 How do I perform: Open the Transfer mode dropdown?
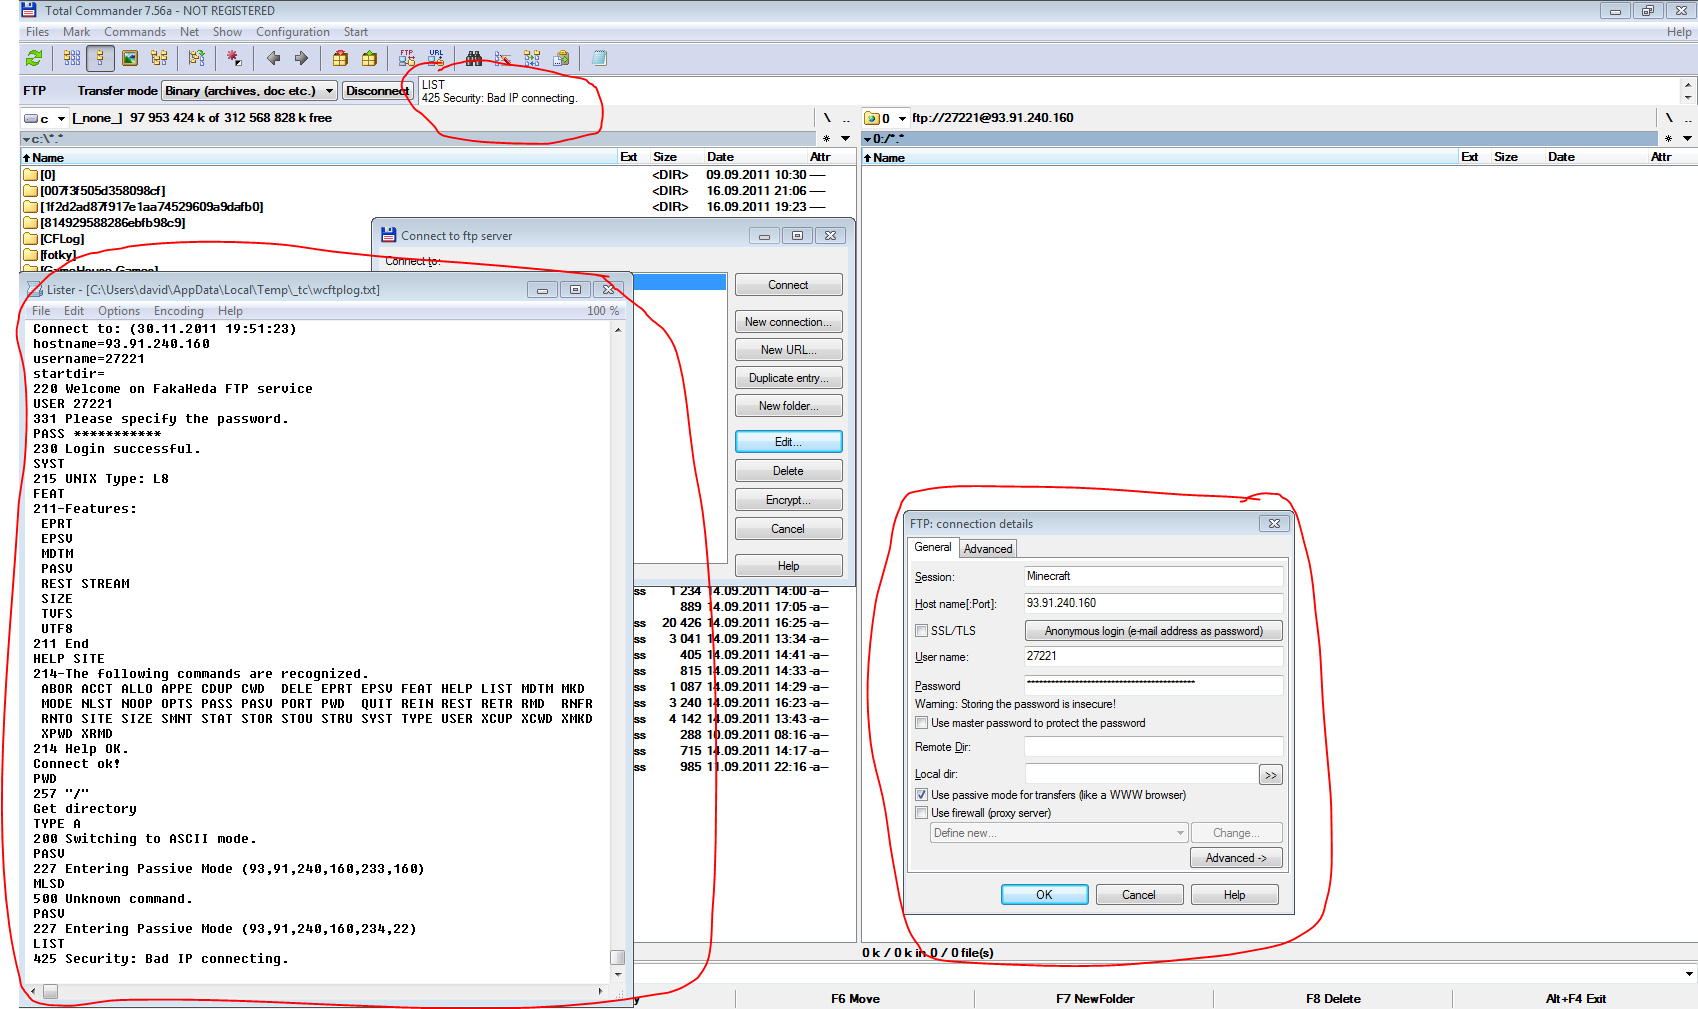coord(249,91)
